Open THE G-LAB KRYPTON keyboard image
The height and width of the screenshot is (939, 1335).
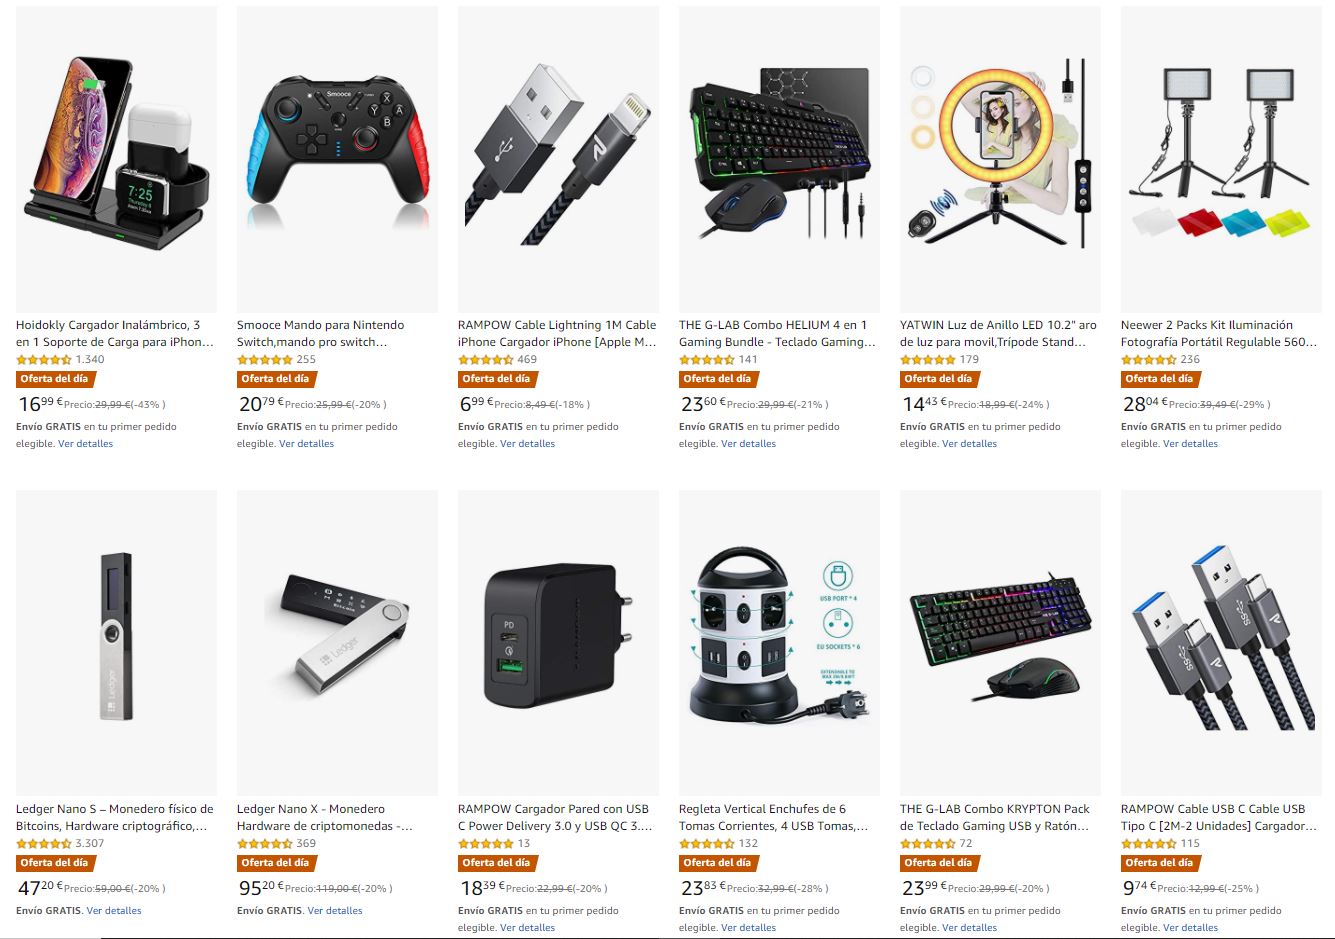pyautogui.click(x=1000, y=643)
